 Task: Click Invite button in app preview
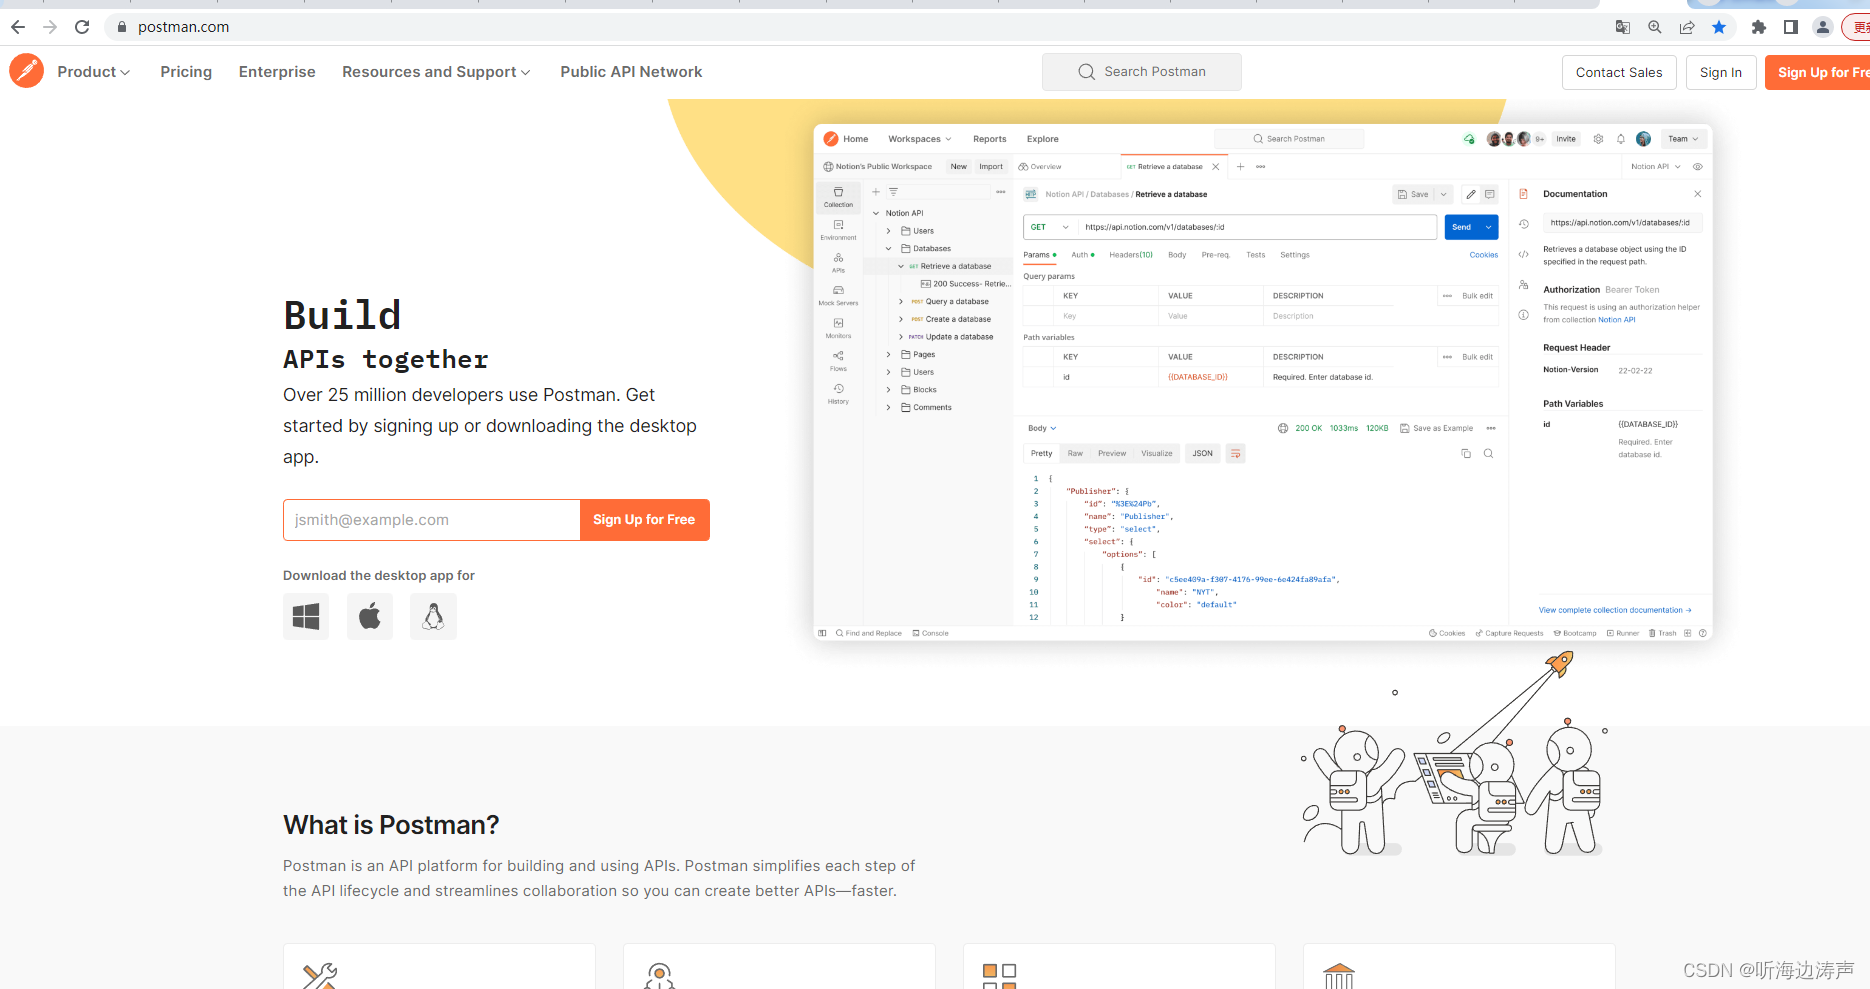coord(1566,139)
